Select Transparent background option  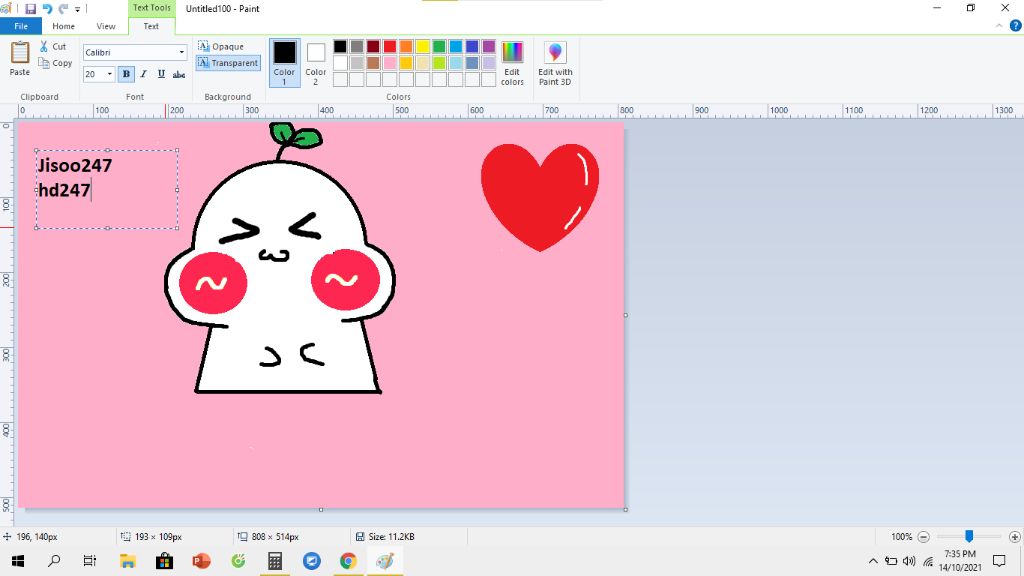click(x=228, y=63)
